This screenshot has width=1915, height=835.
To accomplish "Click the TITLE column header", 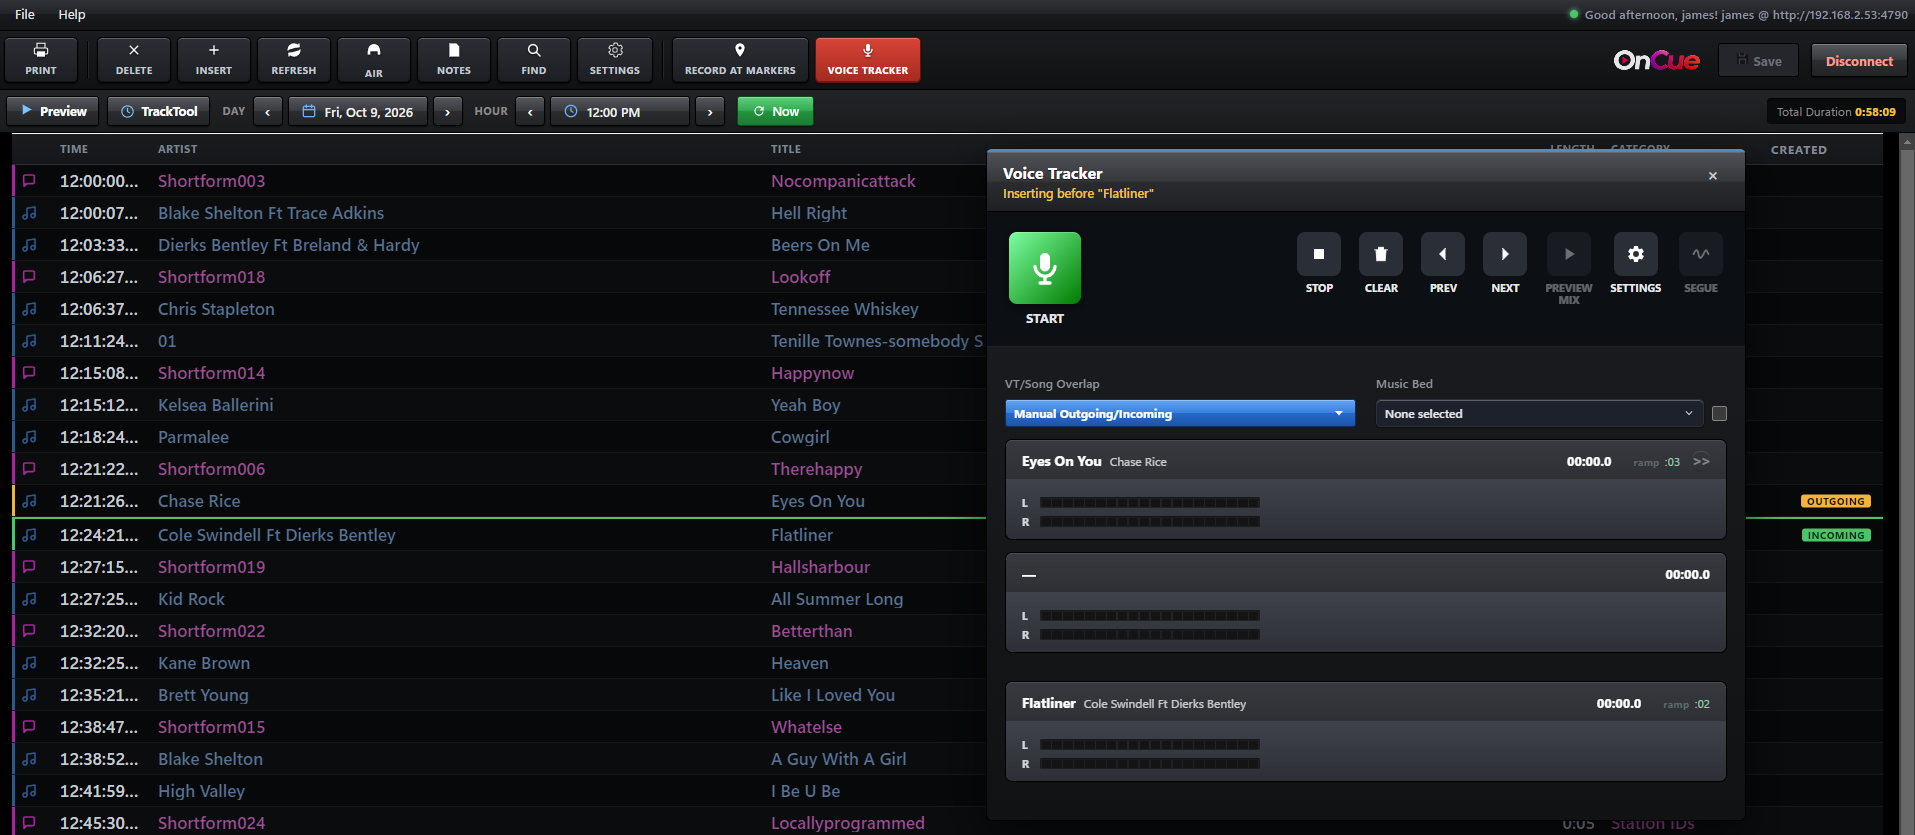I will [x=786, y=149].
